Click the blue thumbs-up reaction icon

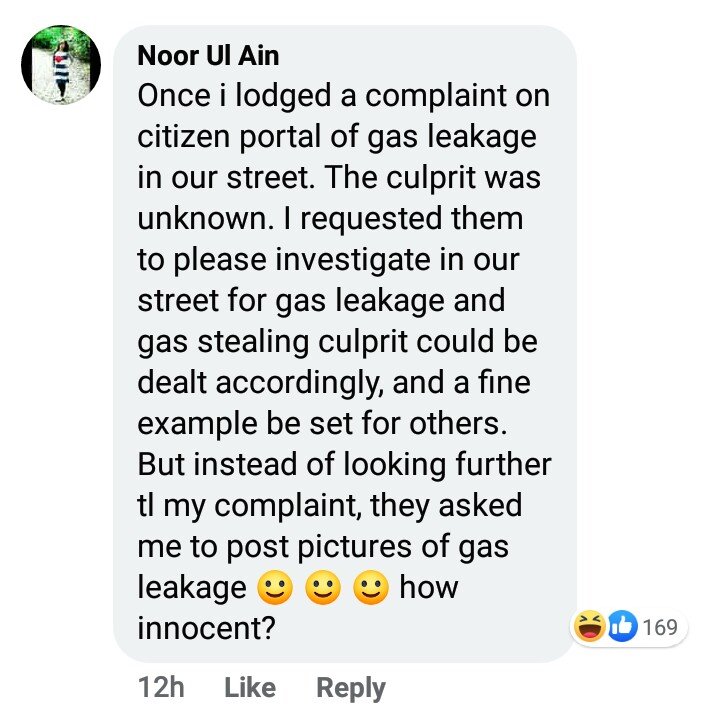(621, 628)
